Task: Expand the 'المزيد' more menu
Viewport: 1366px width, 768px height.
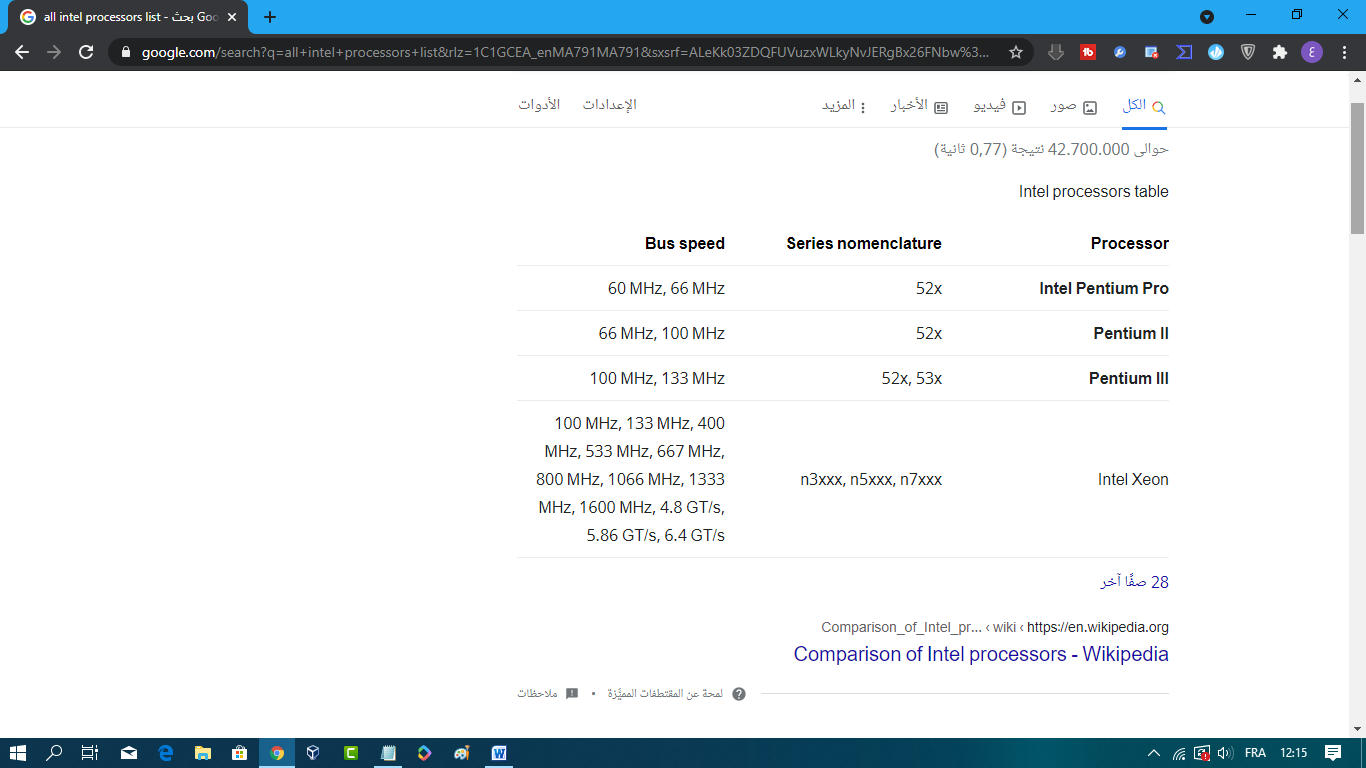Action: click(x=845, y=106)
